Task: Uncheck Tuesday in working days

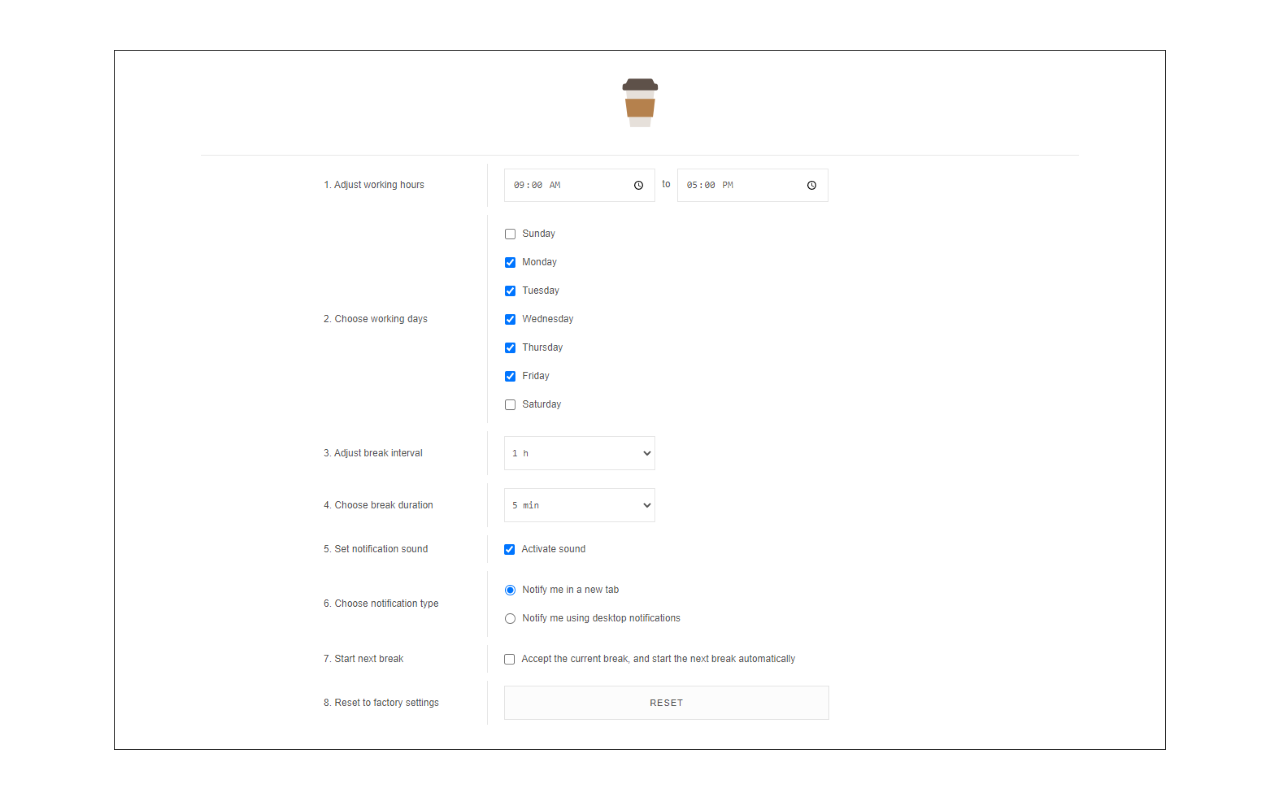Action: coord(510,290)
